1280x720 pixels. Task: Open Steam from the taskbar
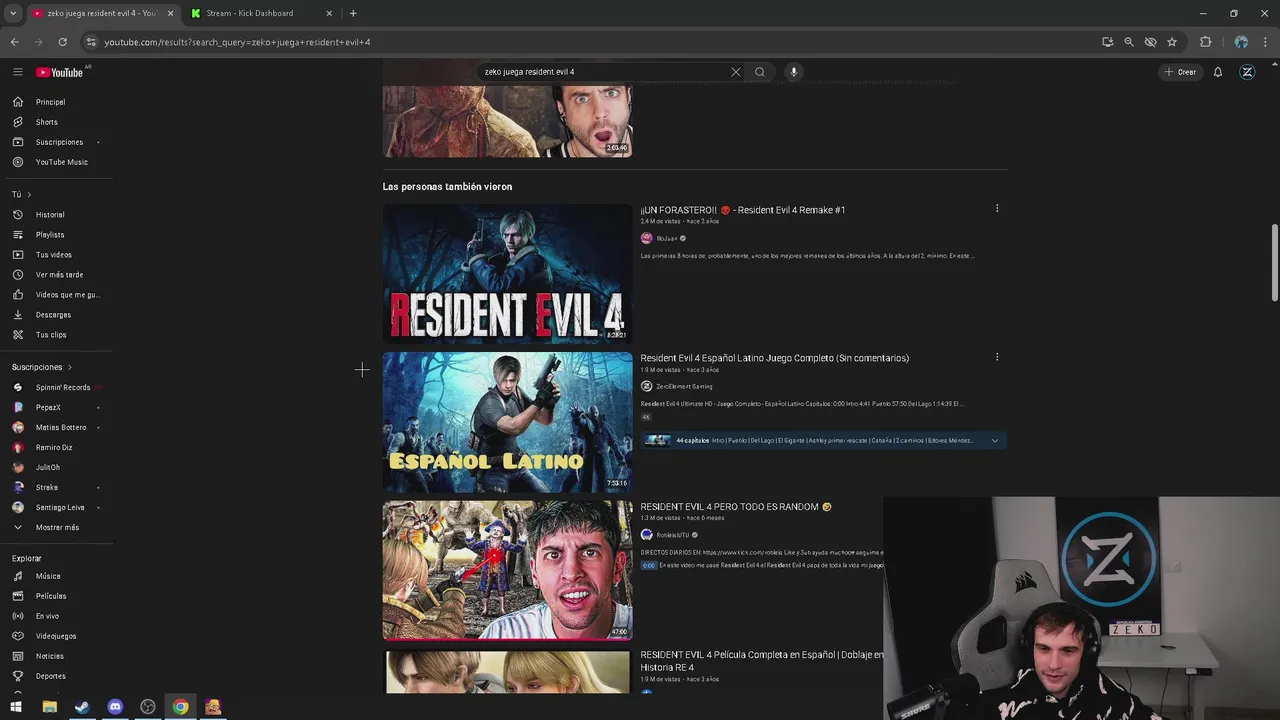(82, 707)
